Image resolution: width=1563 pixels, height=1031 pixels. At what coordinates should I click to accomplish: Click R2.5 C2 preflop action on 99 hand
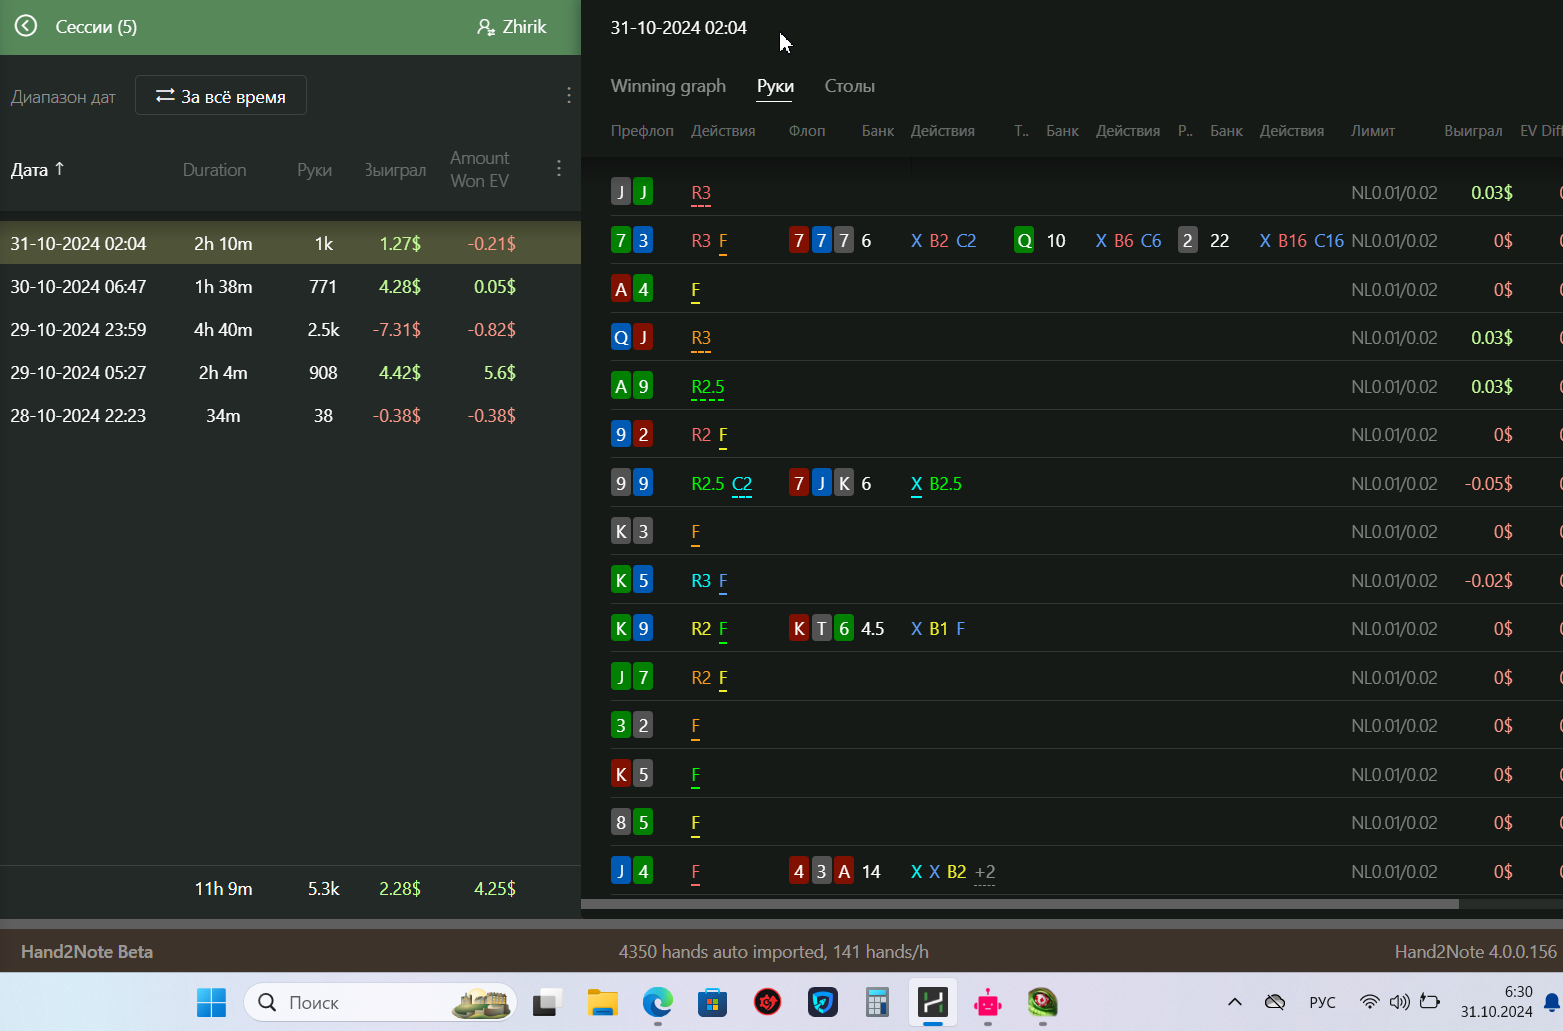(721, 483)
